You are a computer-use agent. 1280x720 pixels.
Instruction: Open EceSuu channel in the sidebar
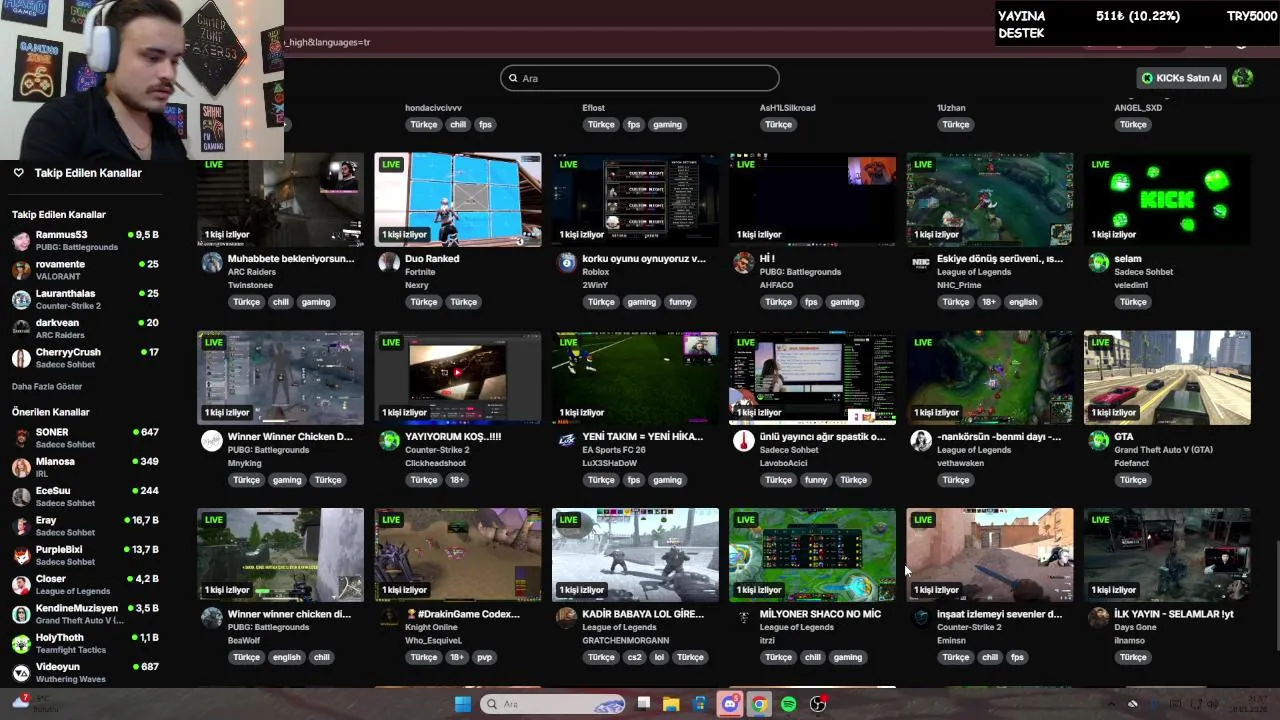click(x=85, y=496)
